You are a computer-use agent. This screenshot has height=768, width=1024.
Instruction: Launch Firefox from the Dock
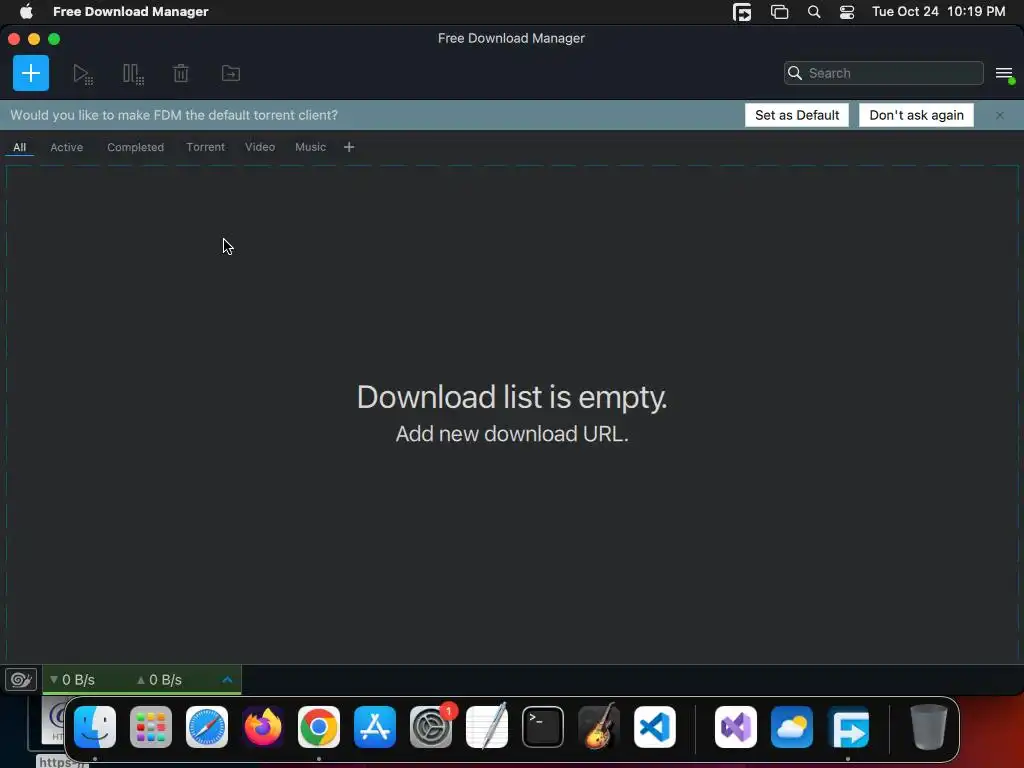click(x=263, y=726)
